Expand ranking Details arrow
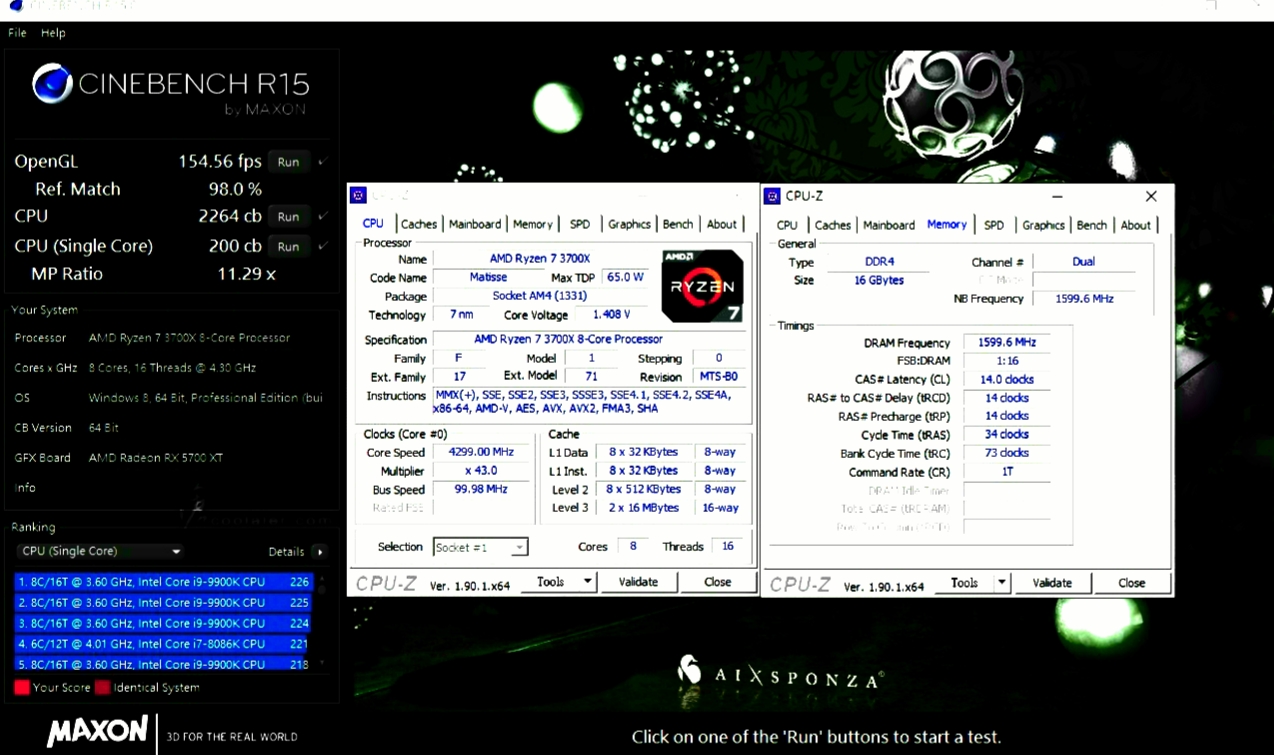 [x=320, y=552]
